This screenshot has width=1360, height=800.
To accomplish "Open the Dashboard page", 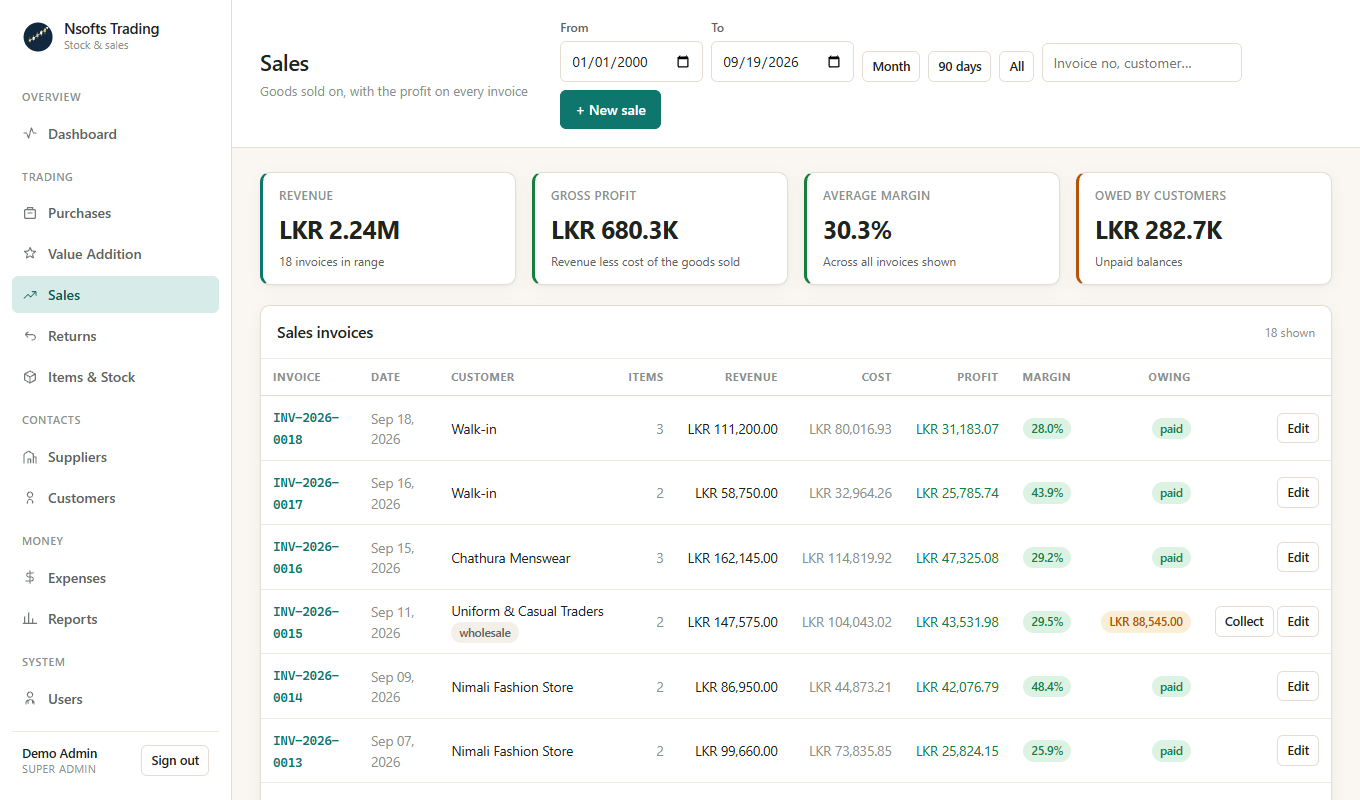I will [x=115, y=134].
